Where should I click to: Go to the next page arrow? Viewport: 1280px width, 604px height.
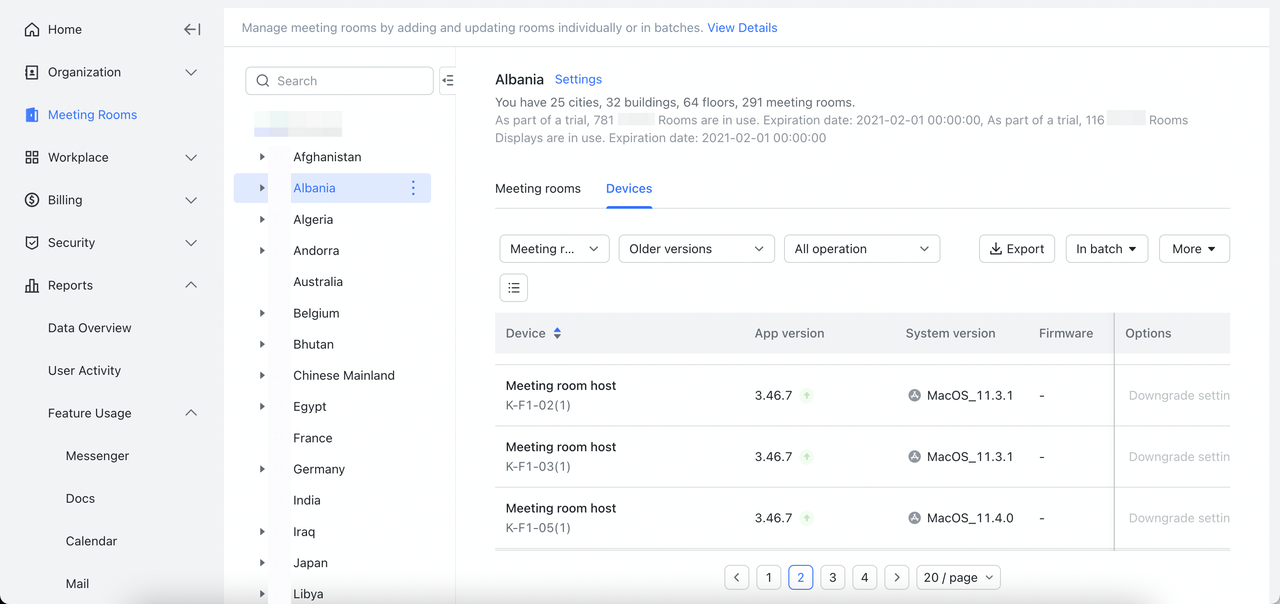(x=897, y=577)
